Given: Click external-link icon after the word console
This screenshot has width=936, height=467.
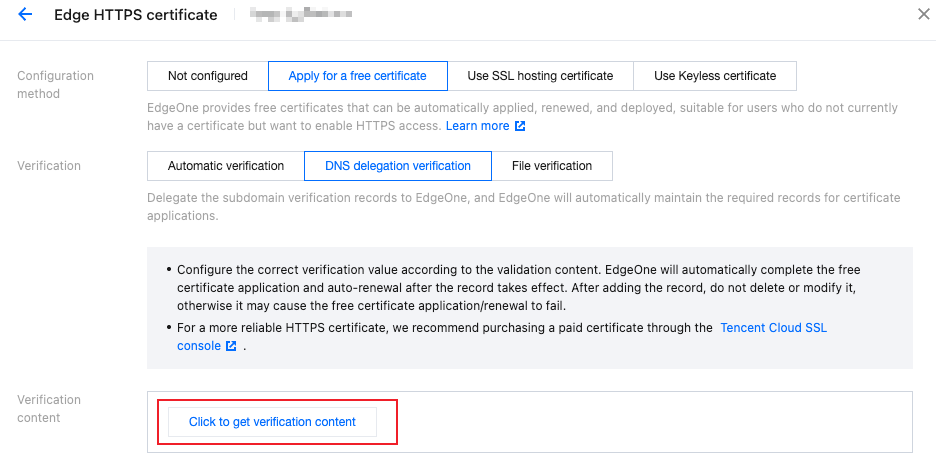Looking at the screenshot, I should pos(231,346).
